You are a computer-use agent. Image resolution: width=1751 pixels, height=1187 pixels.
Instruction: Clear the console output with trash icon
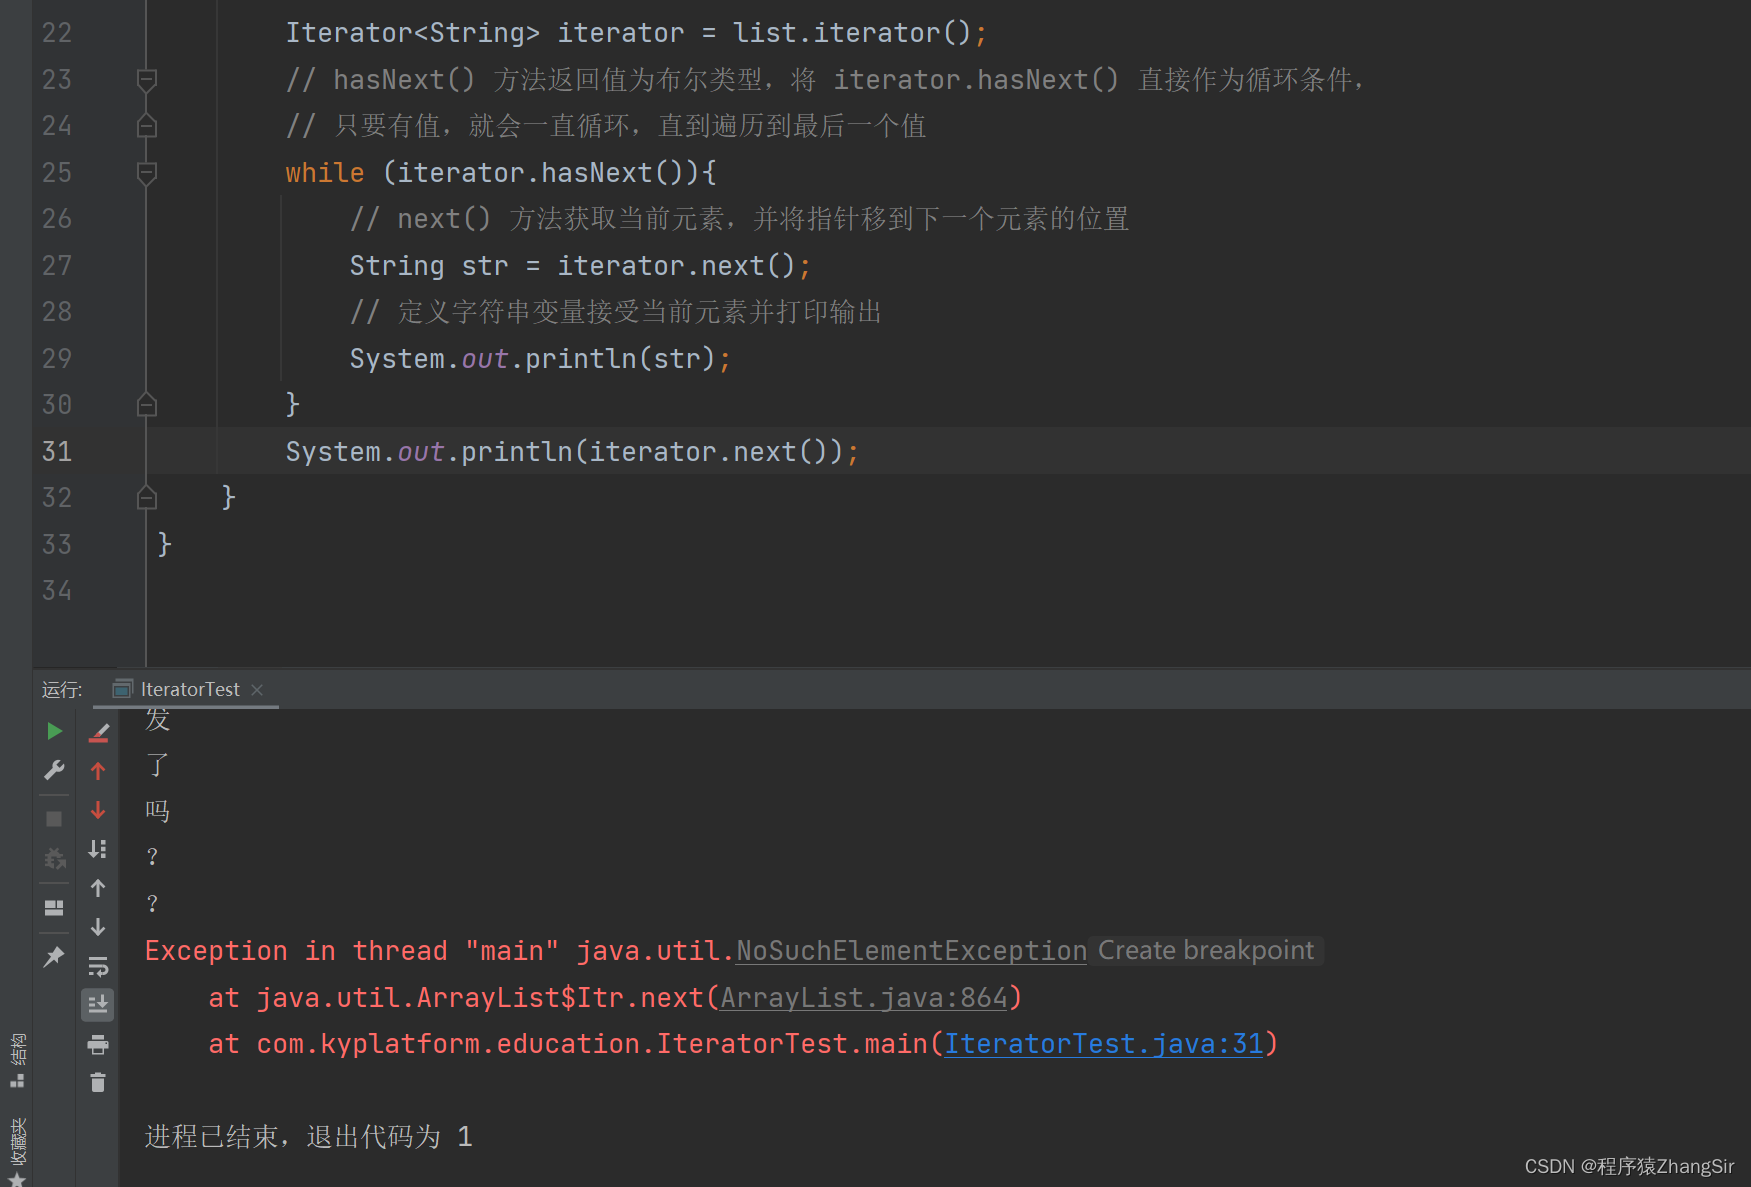pos(98,1083)
